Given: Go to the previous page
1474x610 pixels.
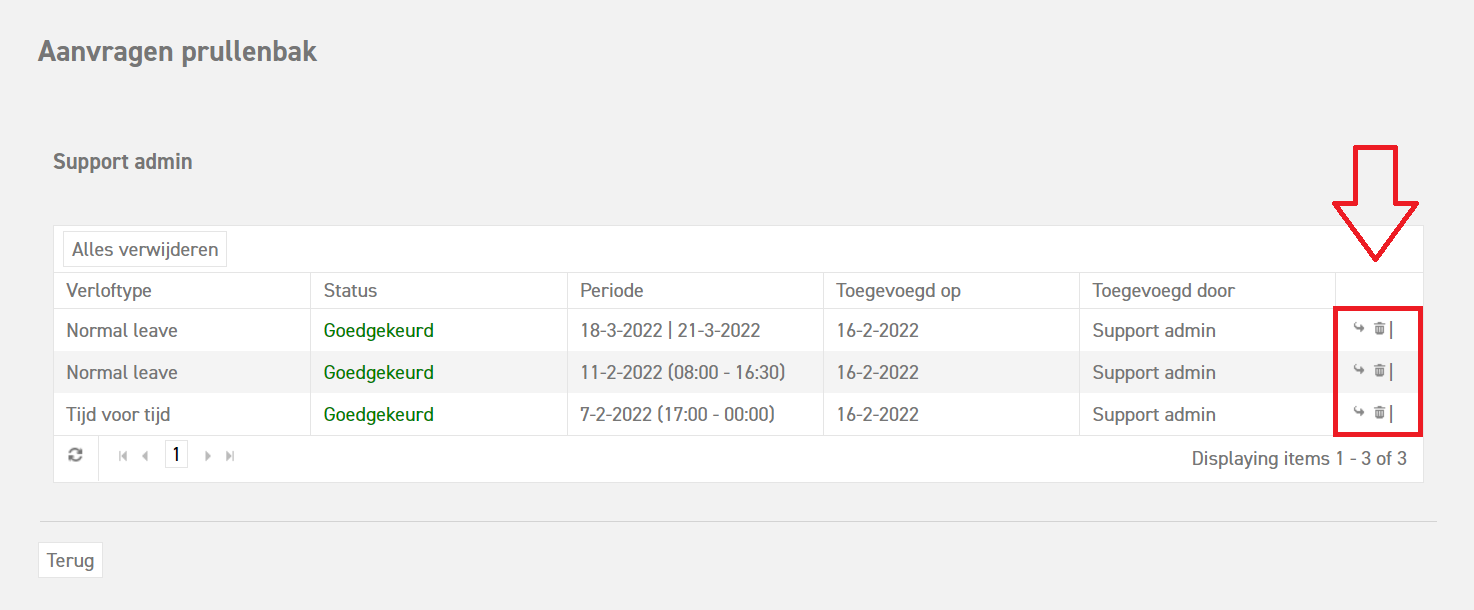Looking at the screenshot, I should click(x=145, y=456).
